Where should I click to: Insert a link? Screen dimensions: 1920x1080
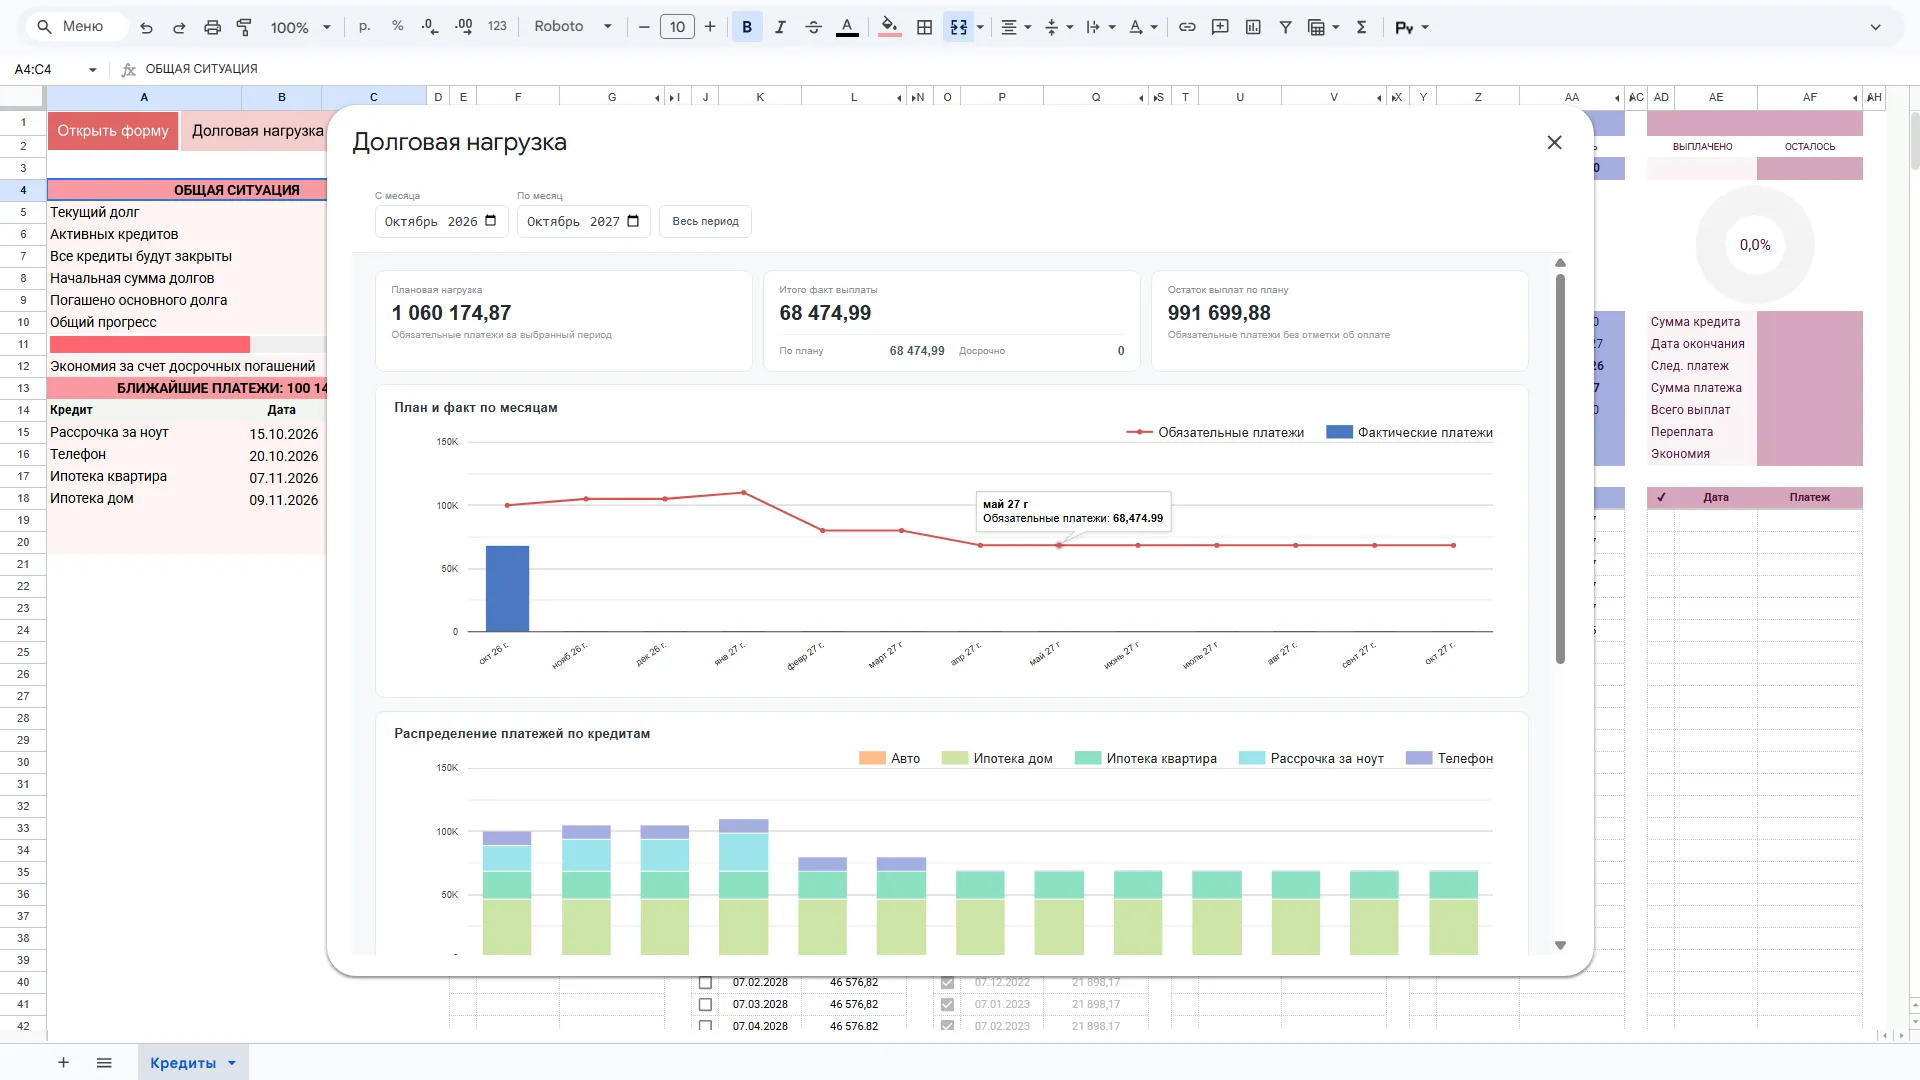coord(1187,27)
